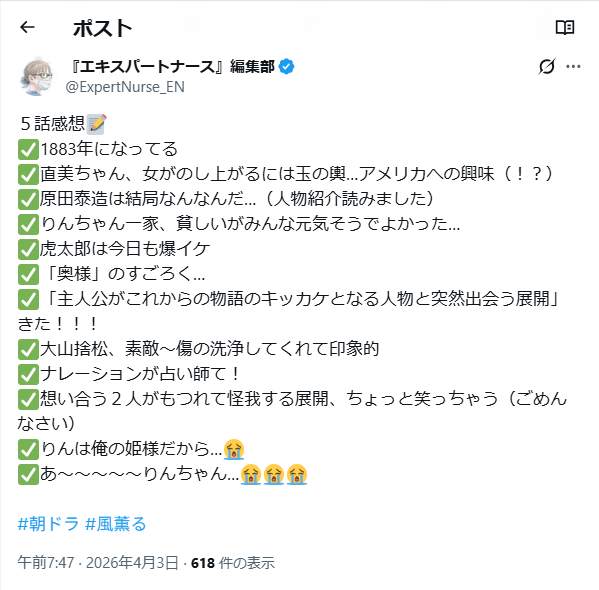Click the memo pencil emoji

[97, 124]
